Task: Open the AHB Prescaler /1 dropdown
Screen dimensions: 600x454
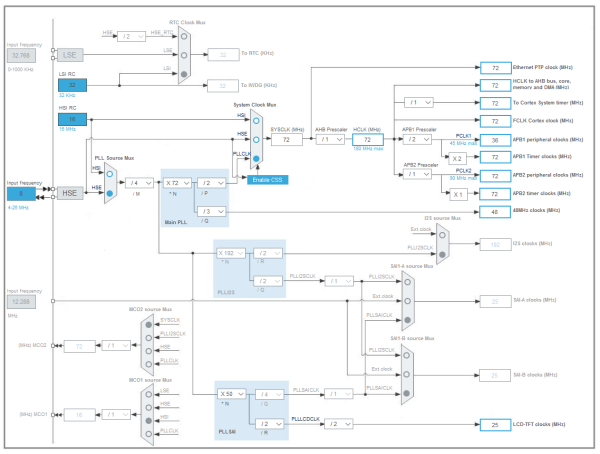Action: click(x=330, y=139)
